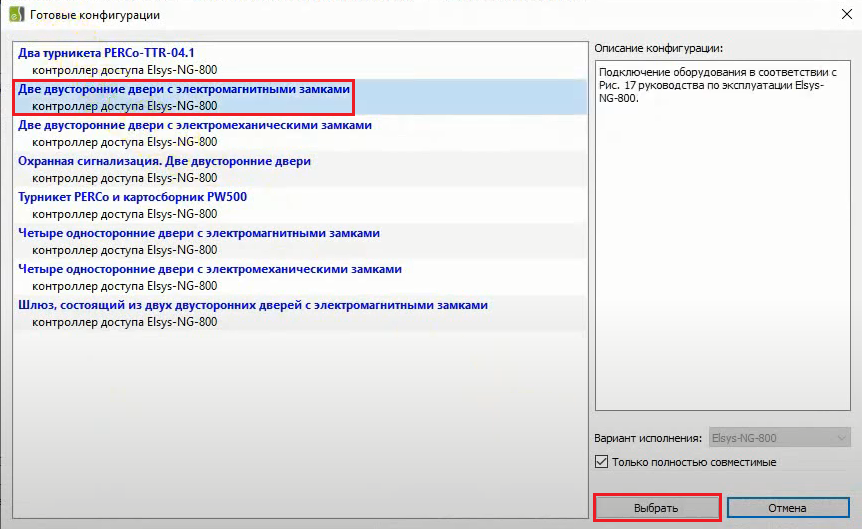This screenshot has height=529, width=862.
Task: Select Две двусторонние двери с электромагнитными замками
Action: (x=300, y=97)
